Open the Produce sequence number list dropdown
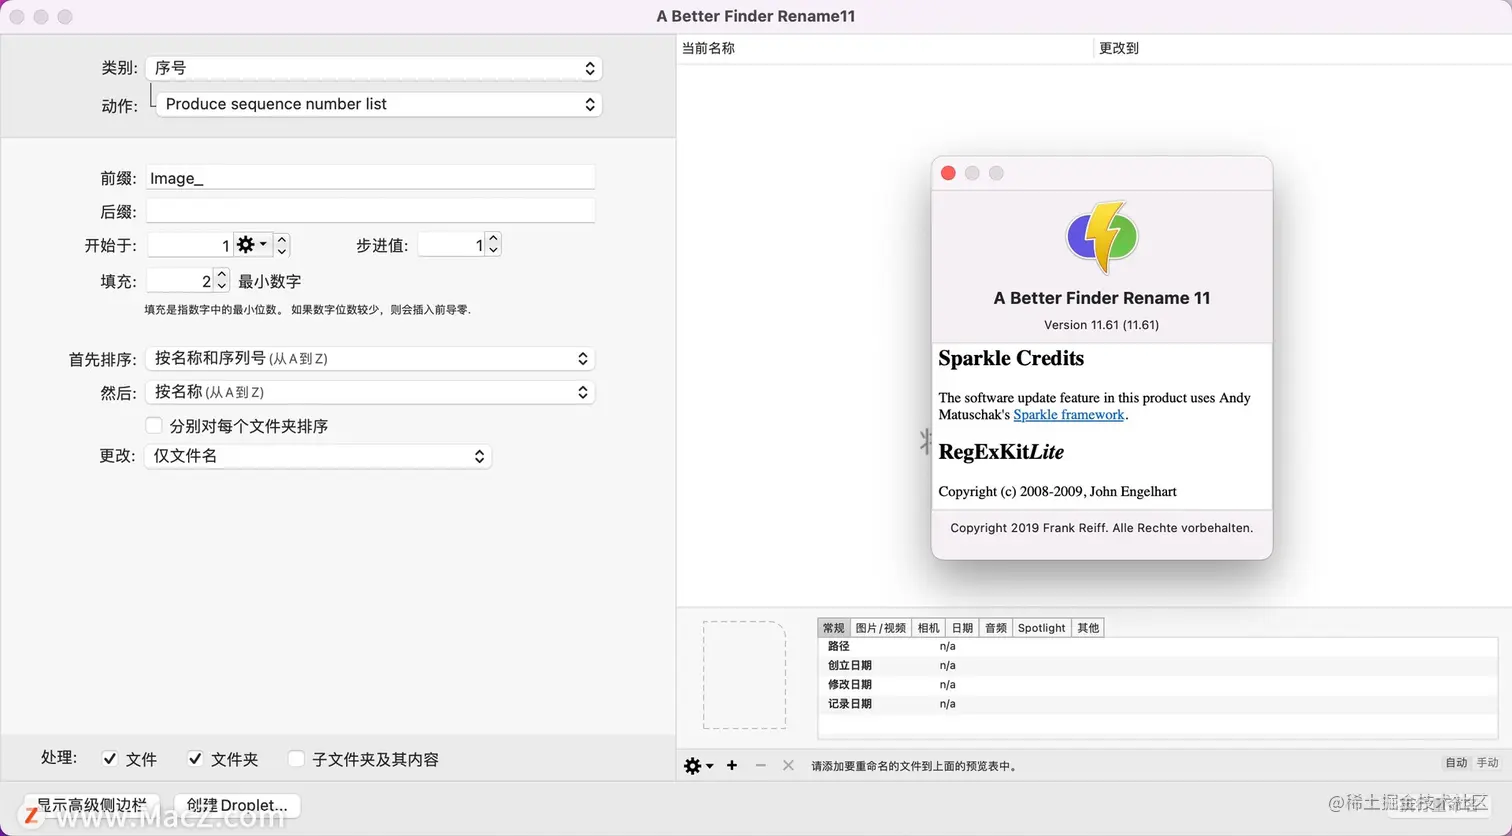Viewport: 1512px width, 836px height. (378, 104)
